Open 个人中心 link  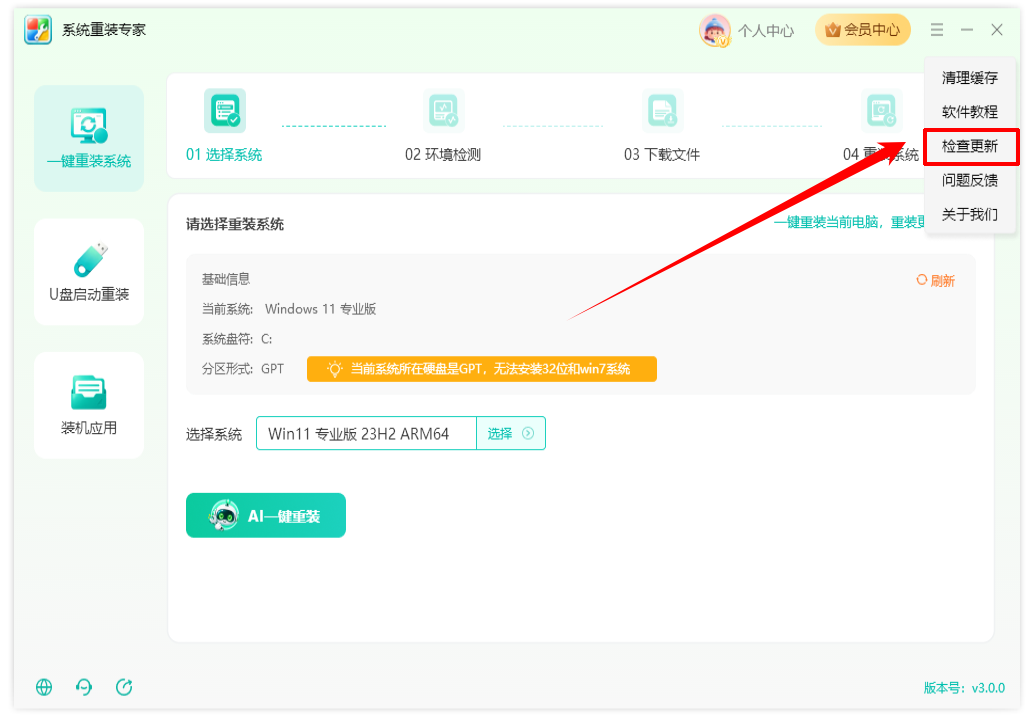(x=765, y=31)
